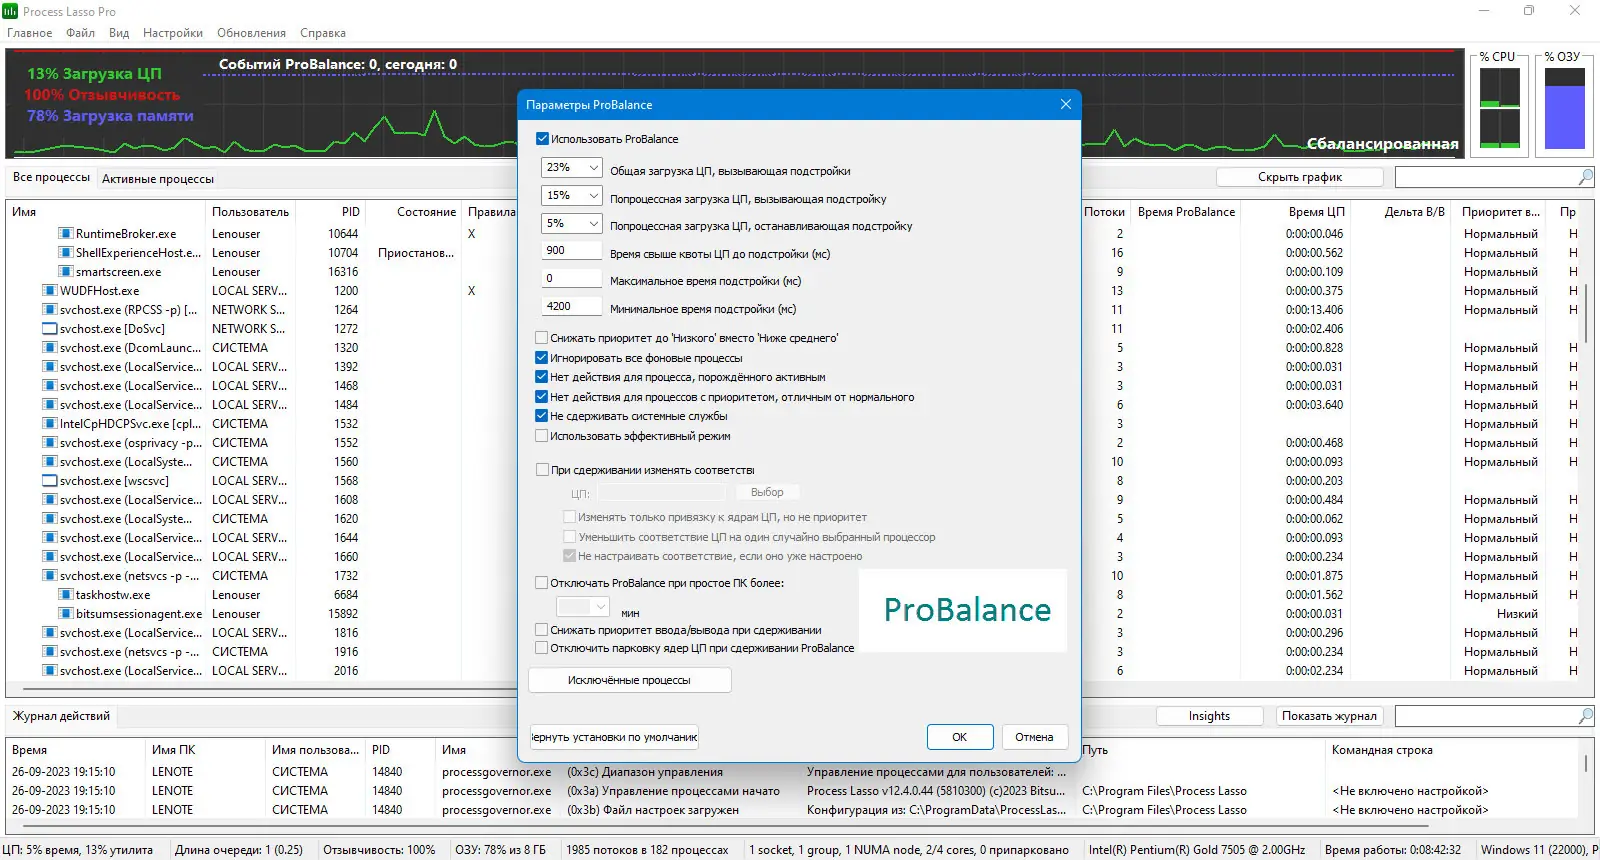Edit the 4200 minimum restraint time field

[x=572, y=307]
